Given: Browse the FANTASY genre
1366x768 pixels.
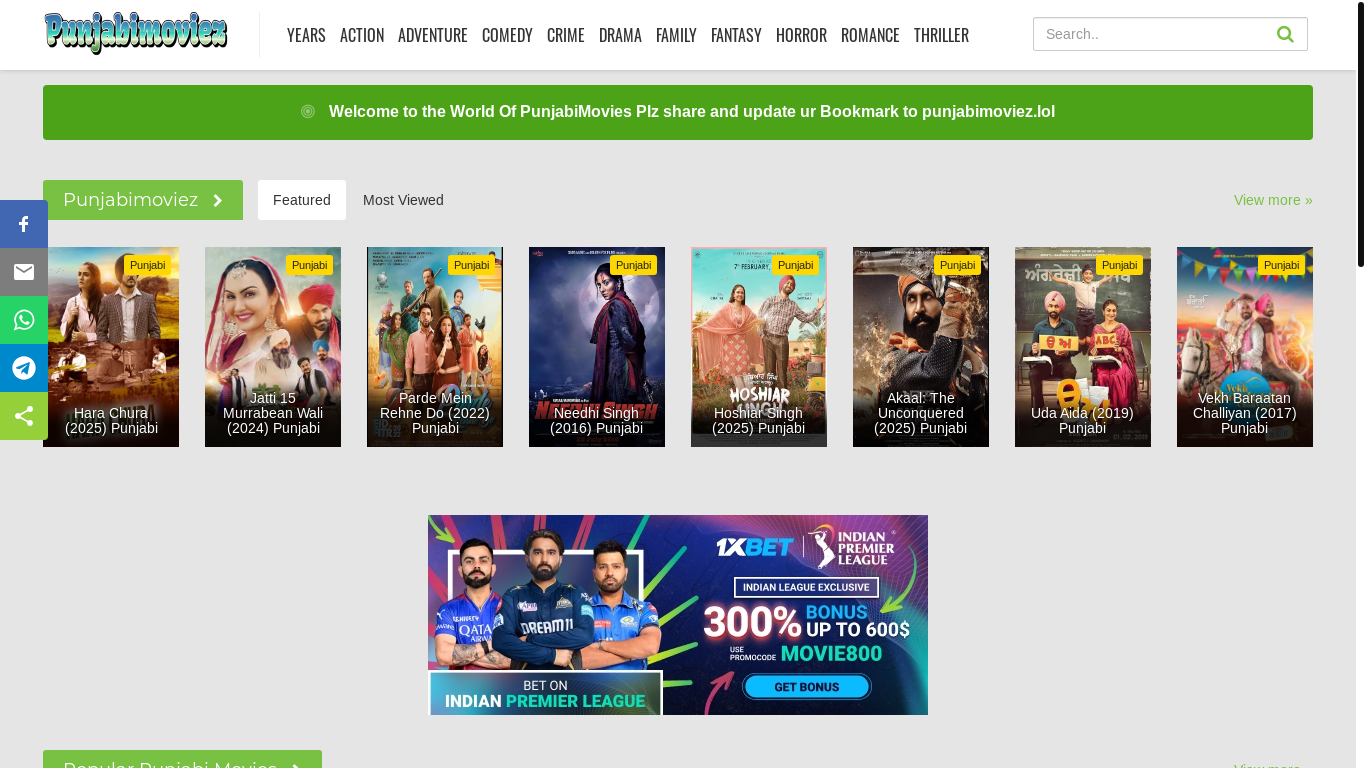Looking at the screenshot, I should 736,35.
